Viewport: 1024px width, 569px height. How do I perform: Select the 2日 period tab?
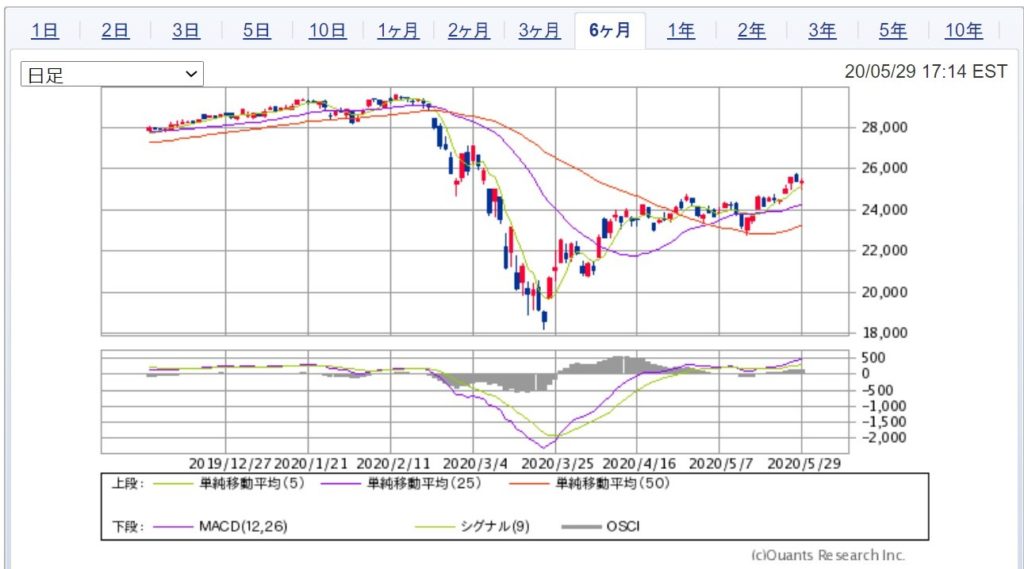[x=115, y=31]
